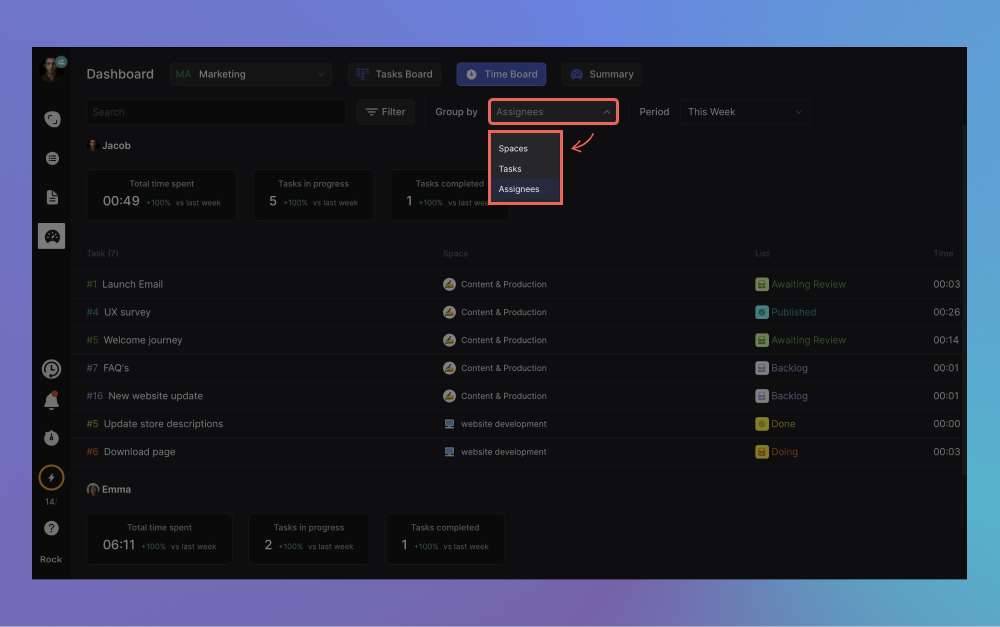Image resolution: width=1000 pixels, height=627 pixels.
Task: Collapse the Group by Assignees dropdown
Action: 553,112
